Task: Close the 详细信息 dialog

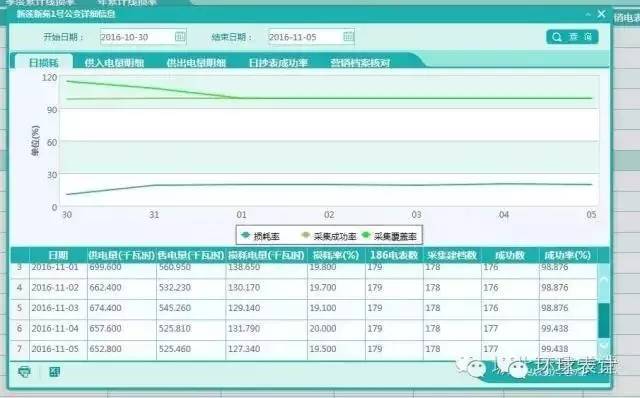Action: tap(601, 14)
